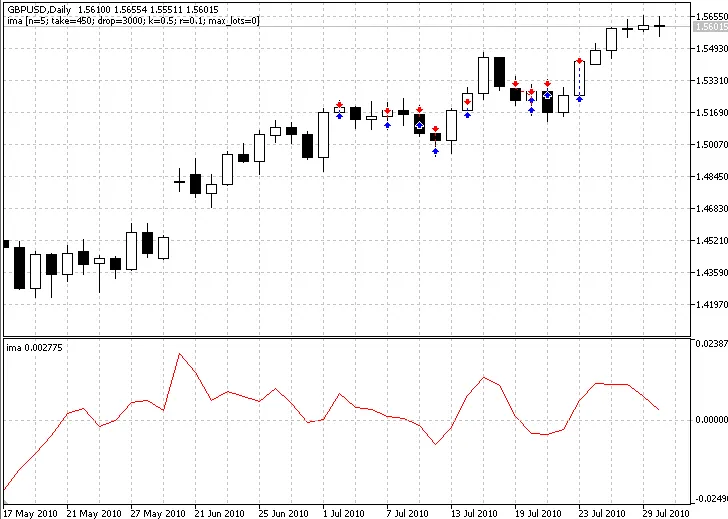Select the ima parameters label with n=5
The width and height of the screenshot is (728, 519).
(133, 20)
